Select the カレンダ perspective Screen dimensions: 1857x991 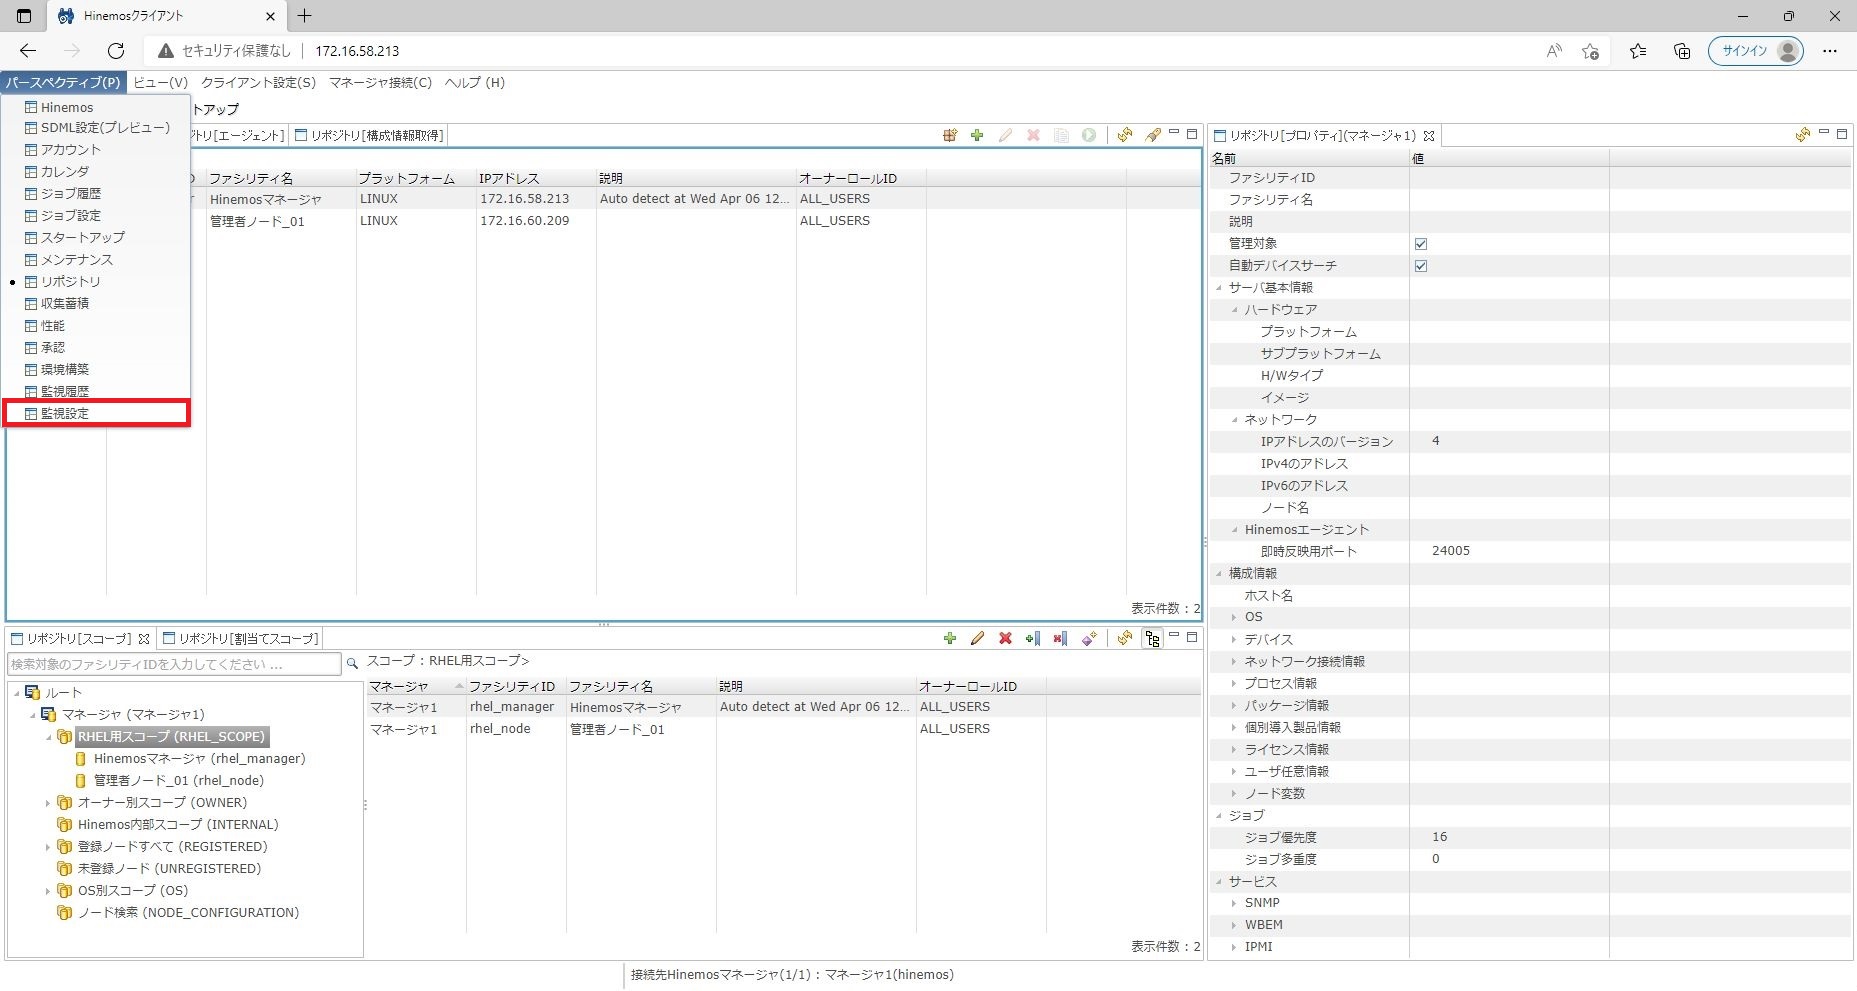pyautogui.click(x=97, y=171)
